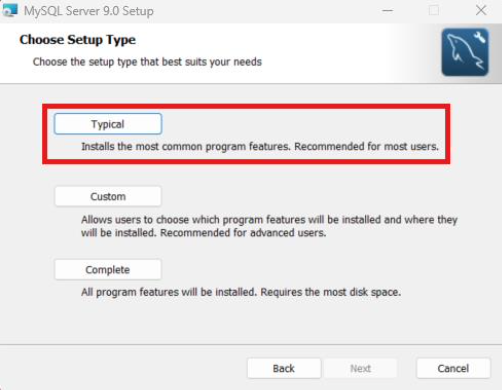This screenshot has height=390, width=502.
Task: Click the installer icon in title bar
Action: pos(9,10)
